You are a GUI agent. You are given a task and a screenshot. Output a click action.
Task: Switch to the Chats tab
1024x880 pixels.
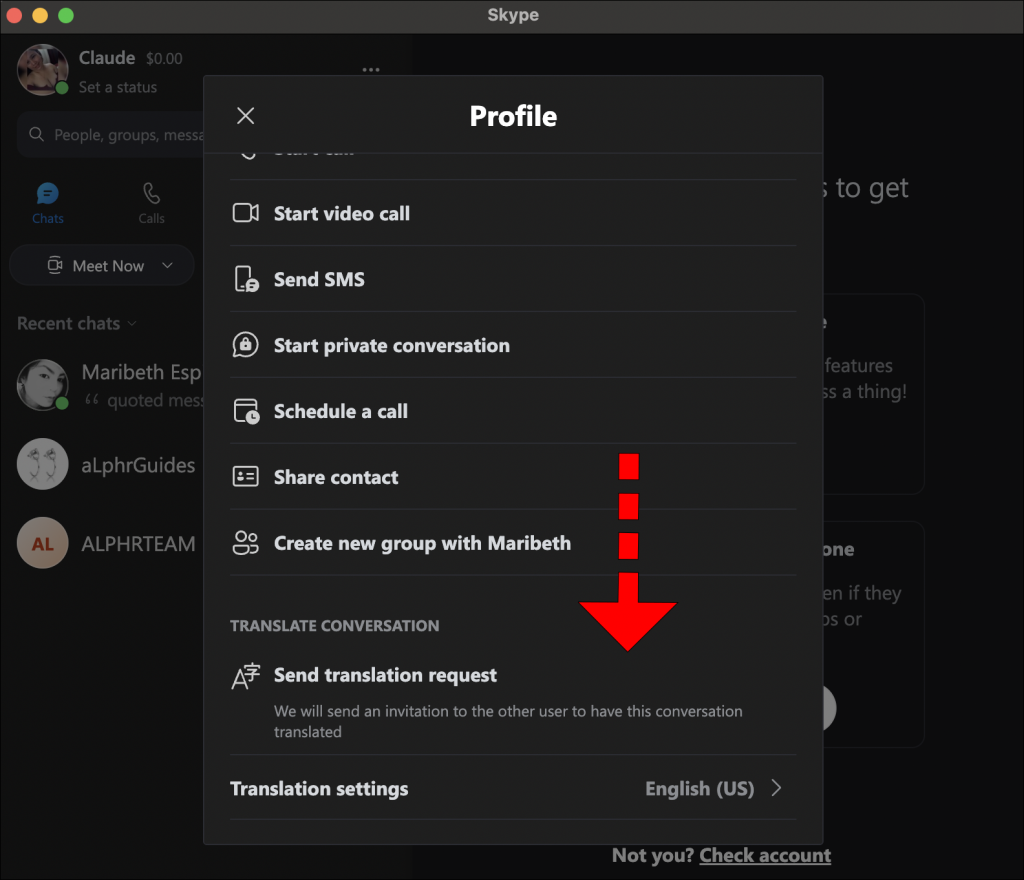pos(47,200)
